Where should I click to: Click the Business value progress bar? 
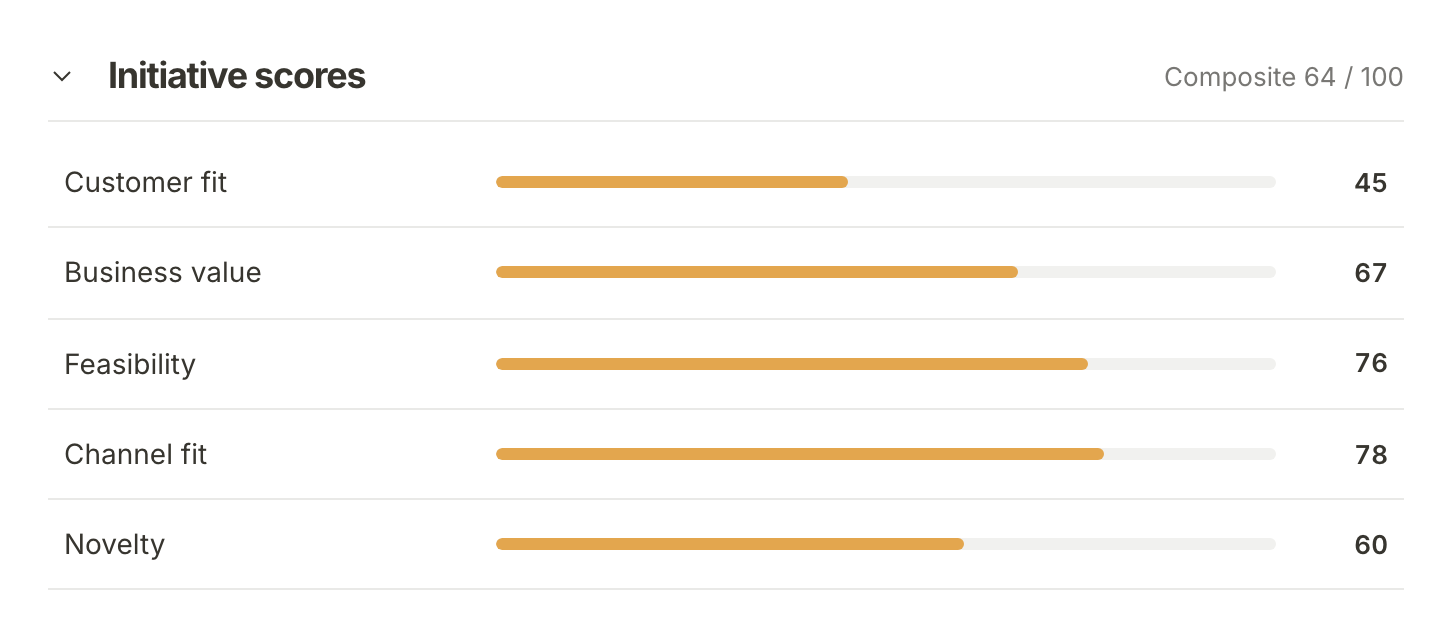coord(886,272)
